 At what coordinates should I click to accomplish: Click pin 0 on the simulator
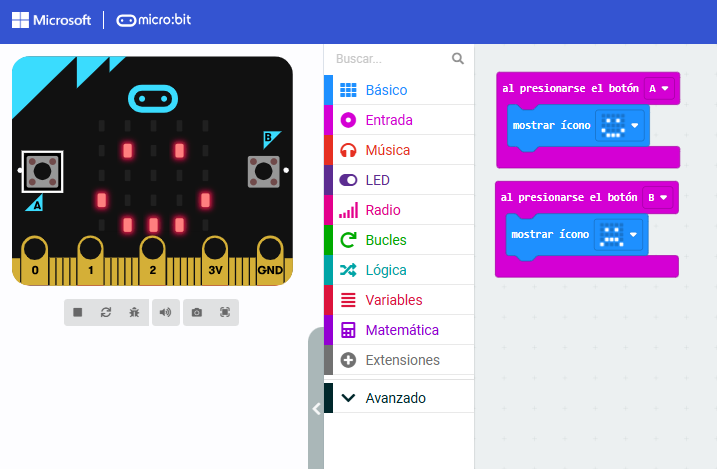coord(35,261)
